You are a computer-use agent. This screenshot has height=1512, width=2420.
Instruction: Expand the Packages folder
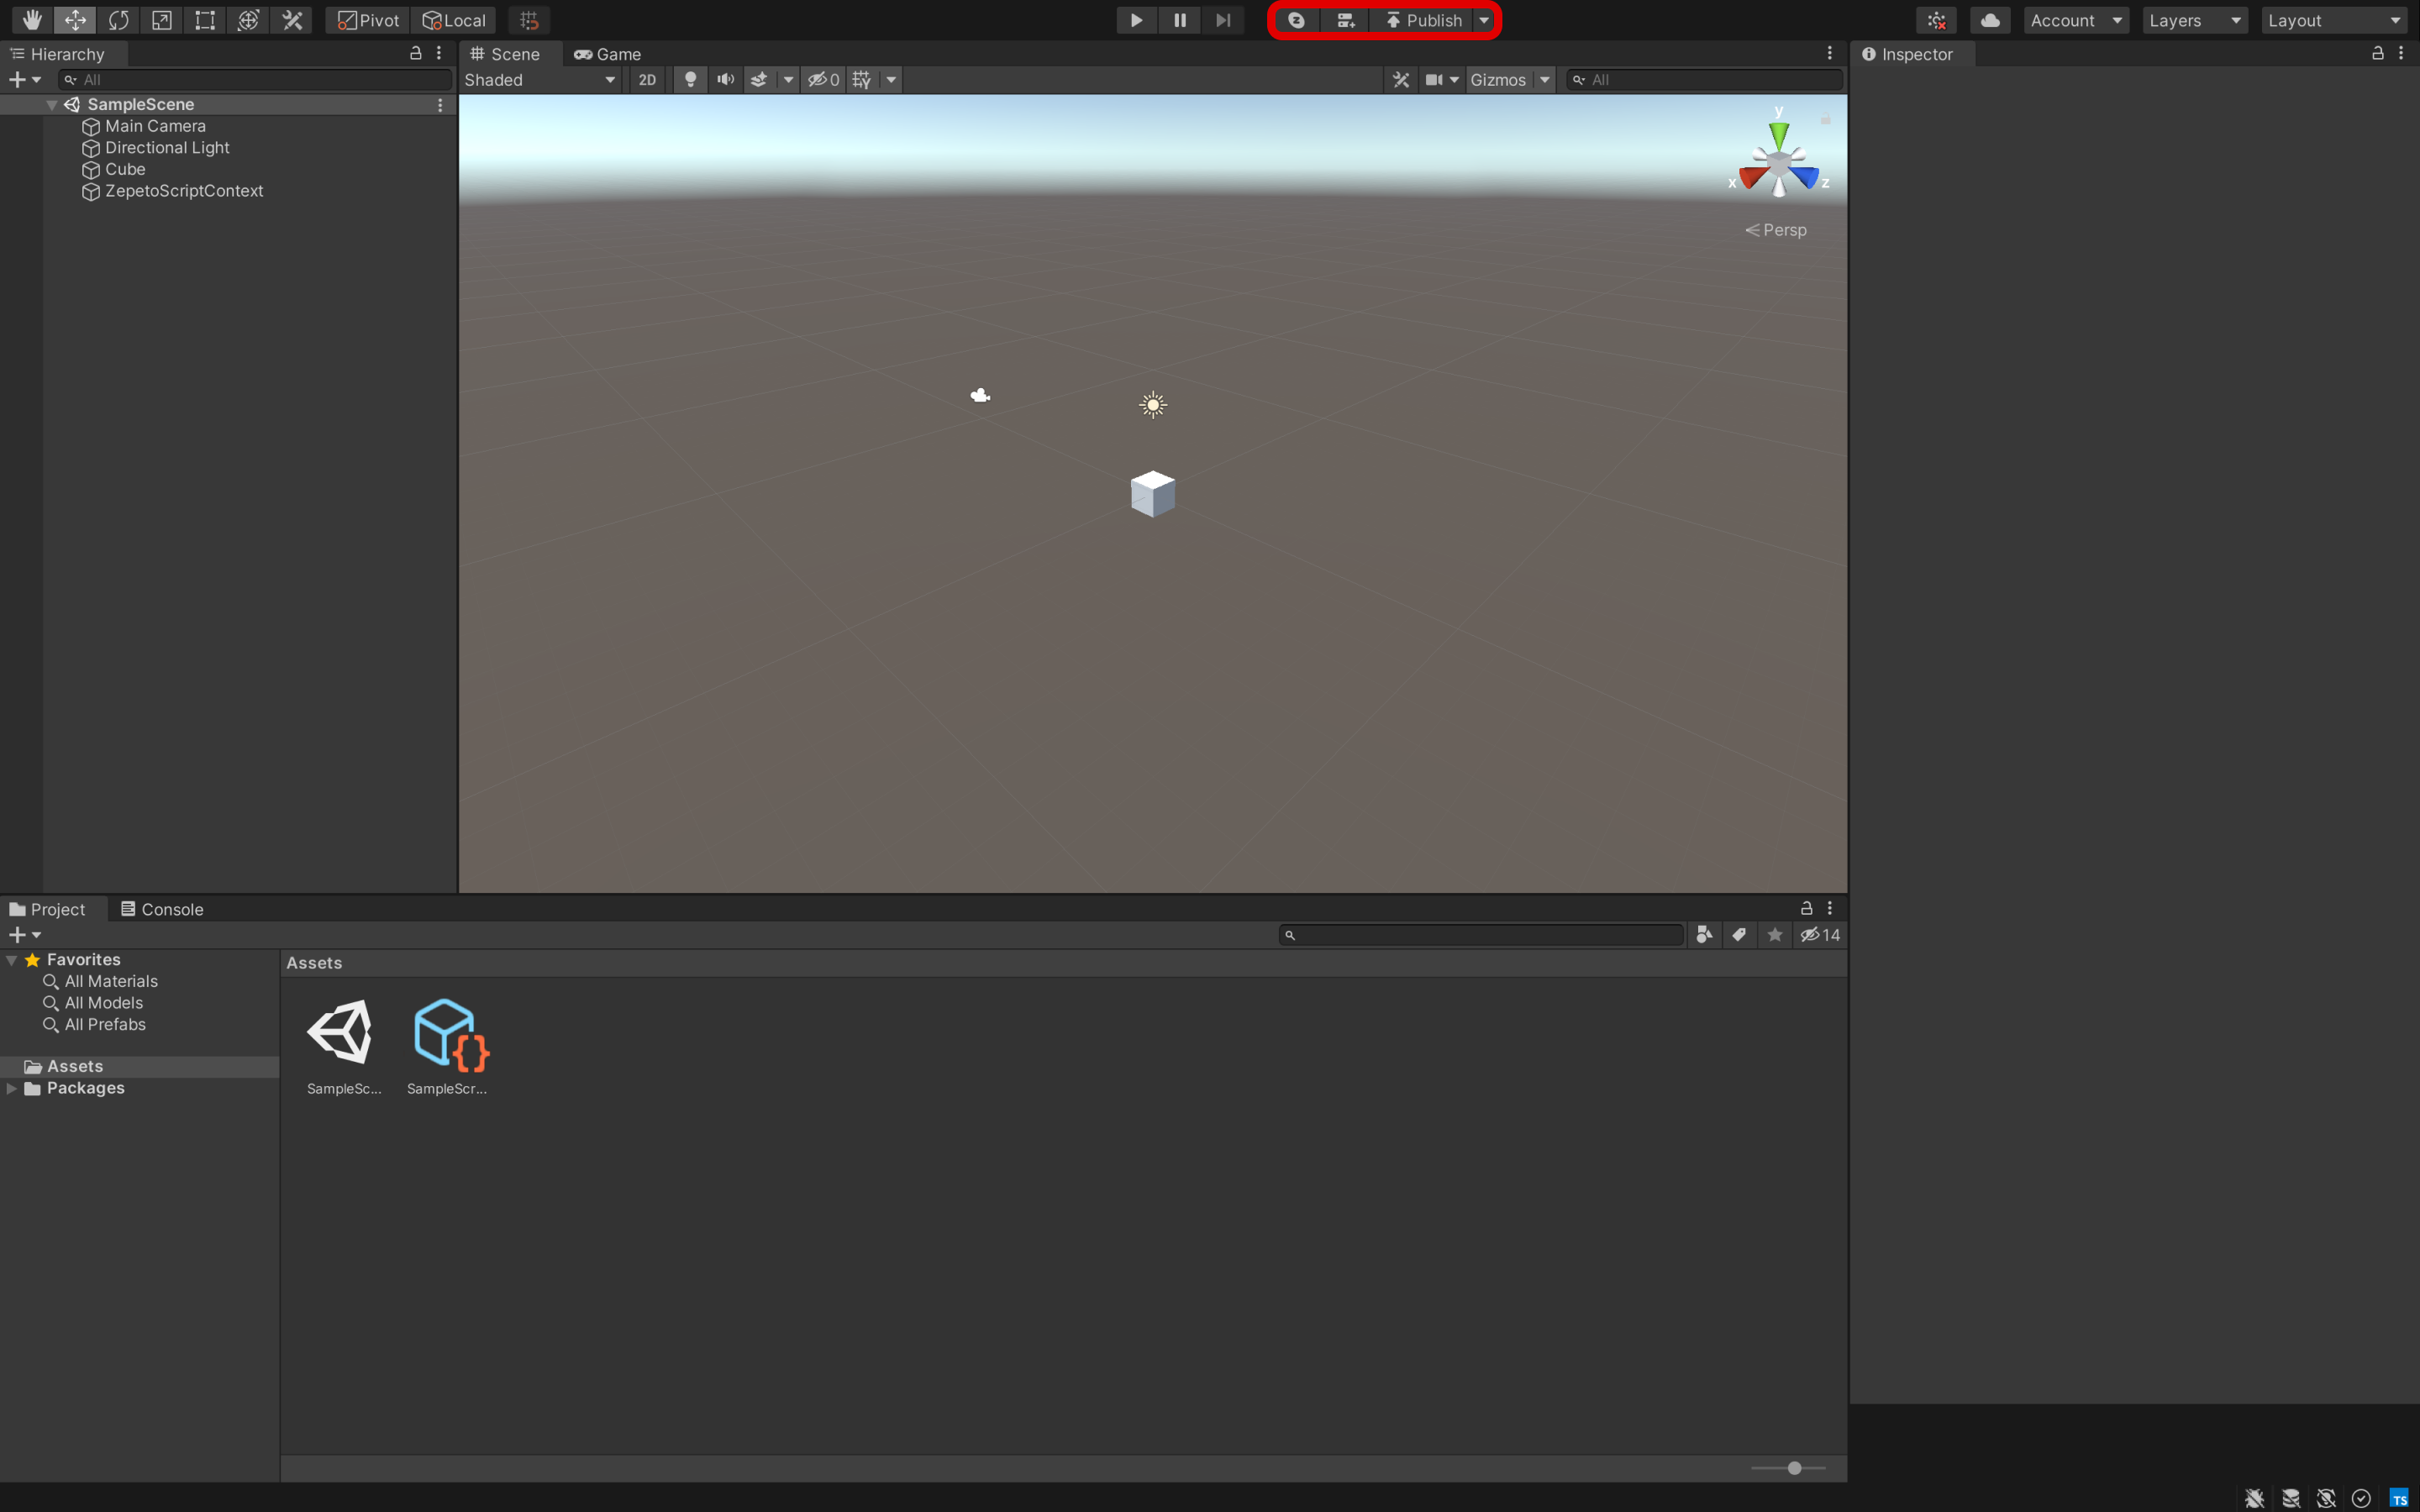click(12, 1088)
